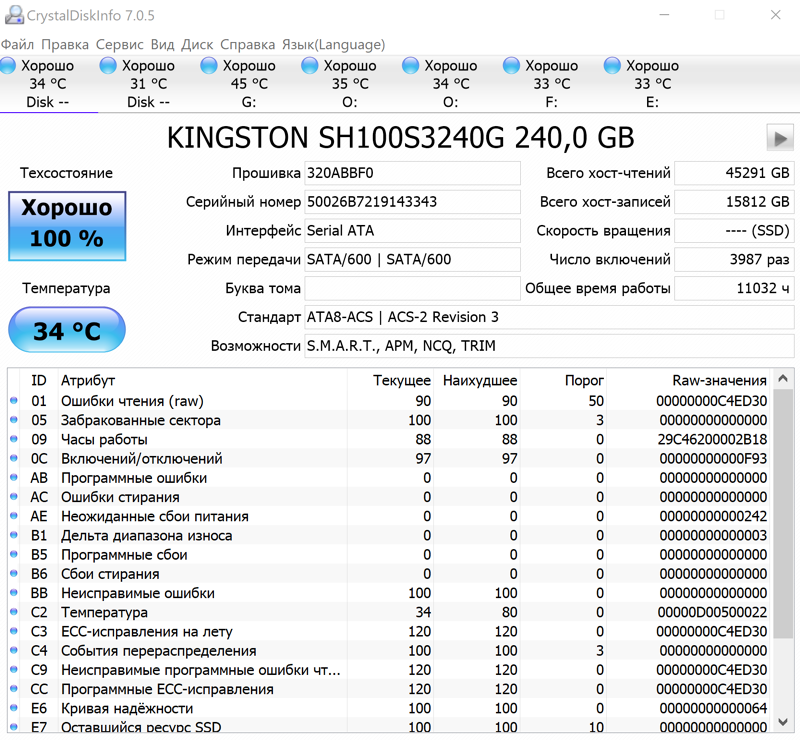This screenshot has width=800, height=740.
Task: Click the ---- (SSD) rotation speed value
Action: [x=734, y=231]
